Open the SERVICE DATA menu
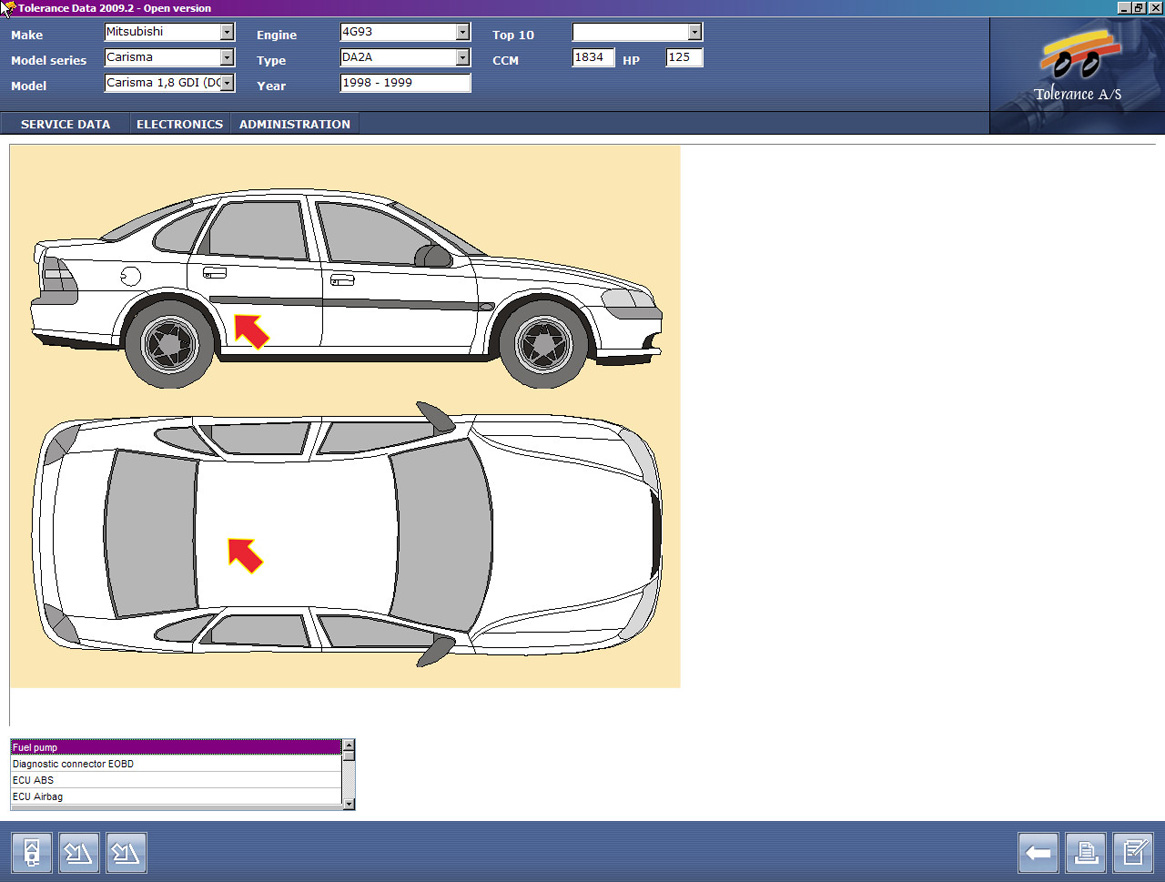This screenshot has height=882, width=1165. [x=65, y=124]
